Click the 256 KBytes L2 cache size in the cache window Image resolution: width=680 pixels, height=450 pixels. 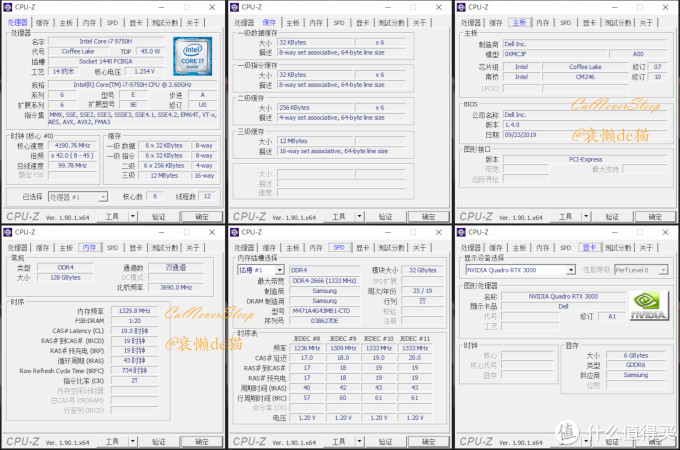315,108
